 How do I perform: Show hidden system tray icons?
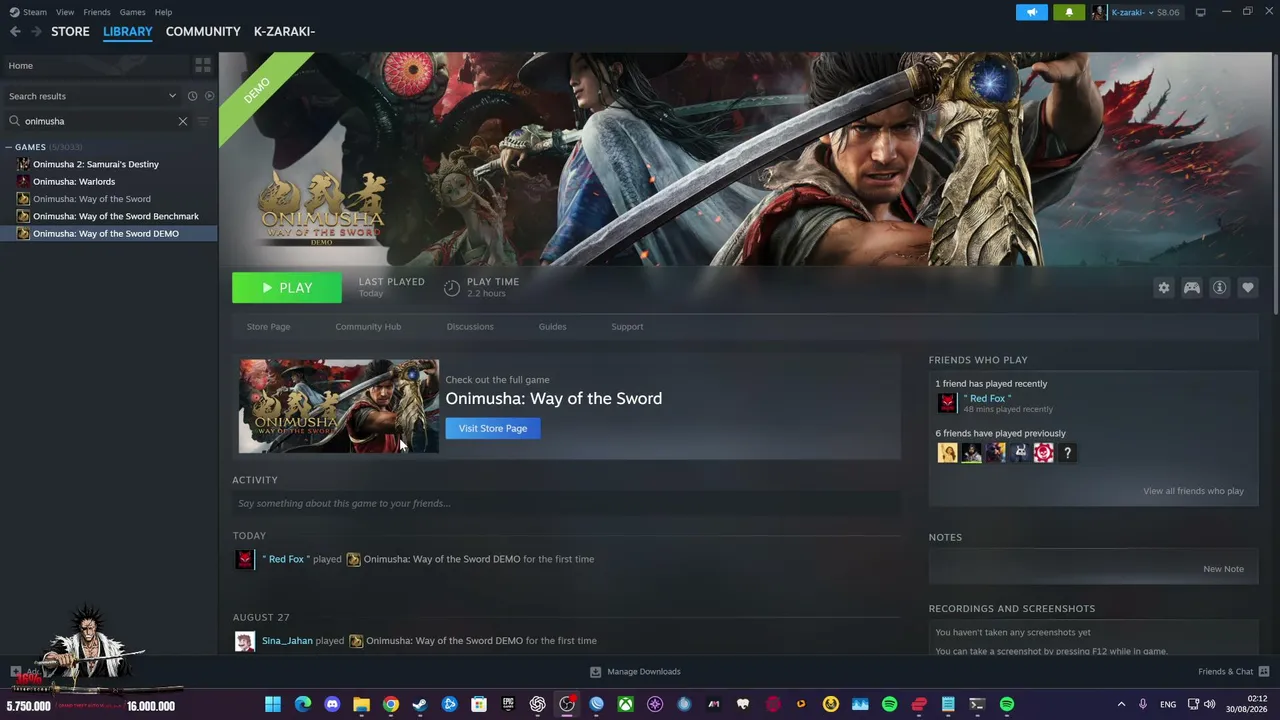tap(1121, 704)
